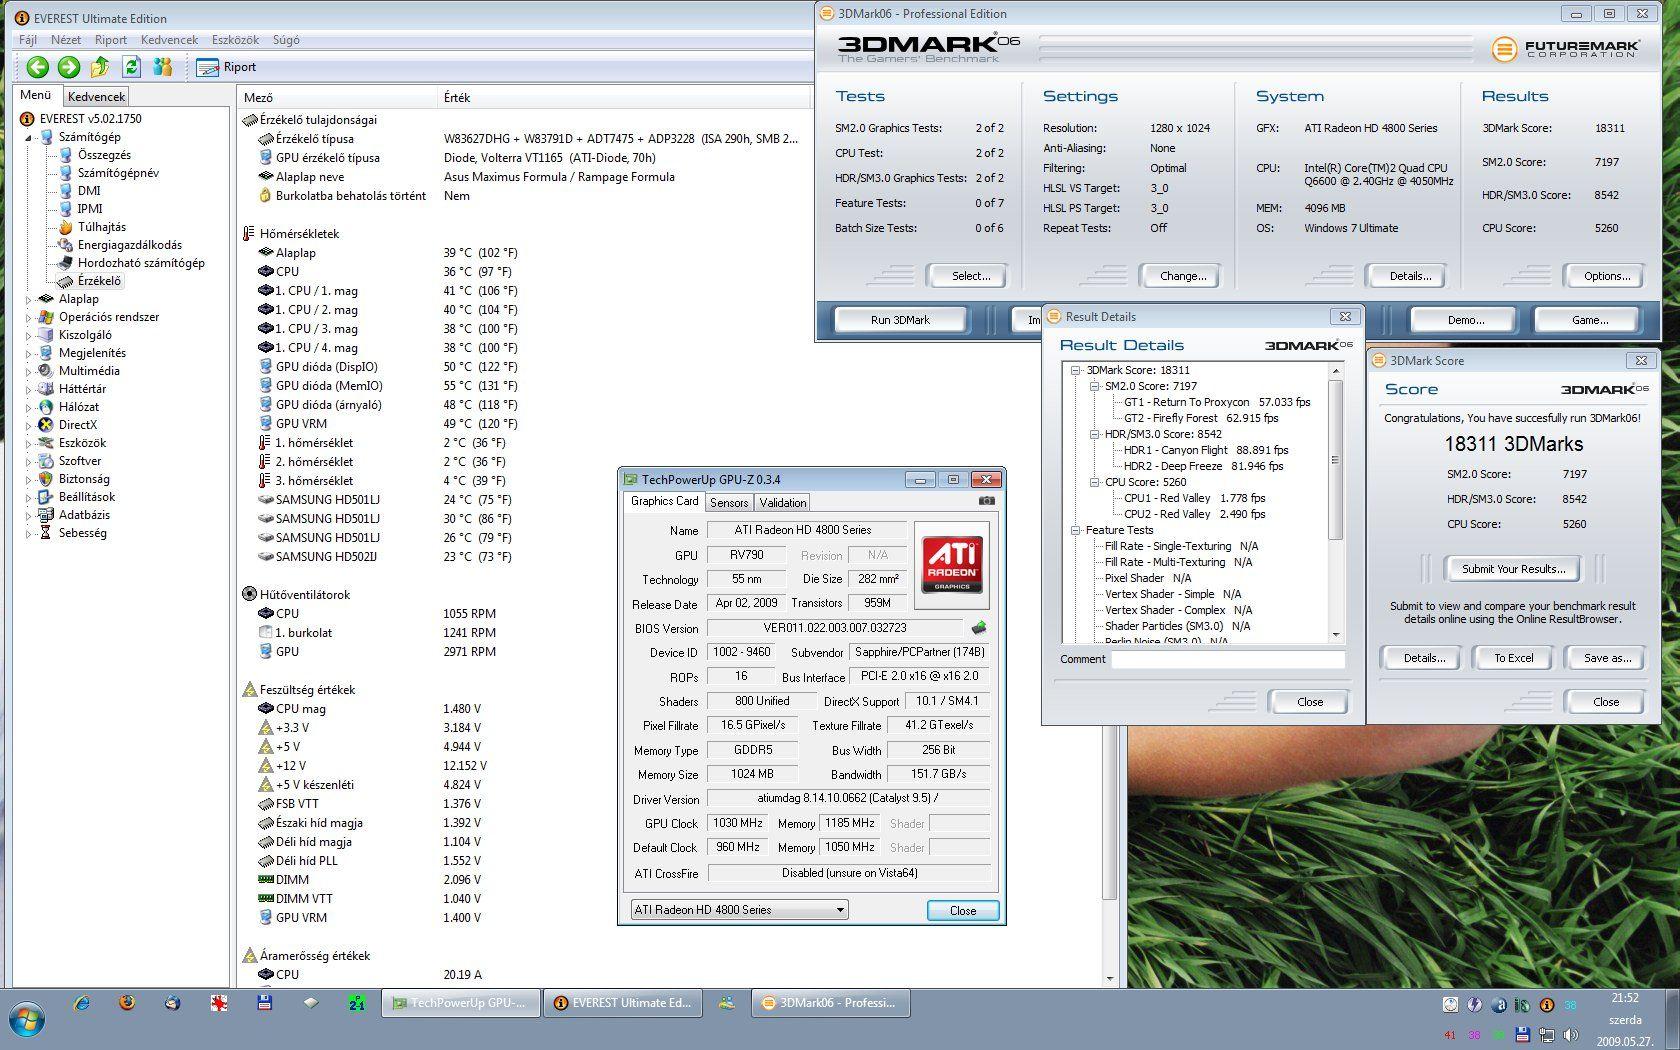The width and height of the screenshot is (1680, 1050).
Task: Close the GPU-Z window with the Close button
Action: coord(963,910)
